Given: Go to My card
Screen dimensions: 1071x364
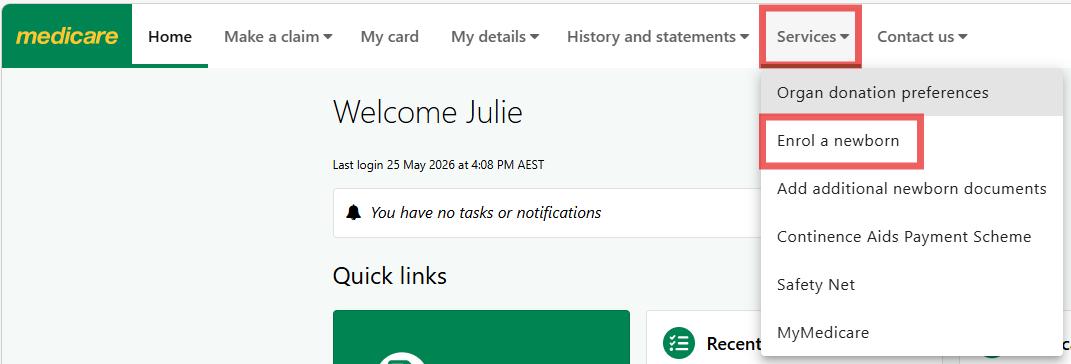Looking at the screenshot, I should [389, 37].
